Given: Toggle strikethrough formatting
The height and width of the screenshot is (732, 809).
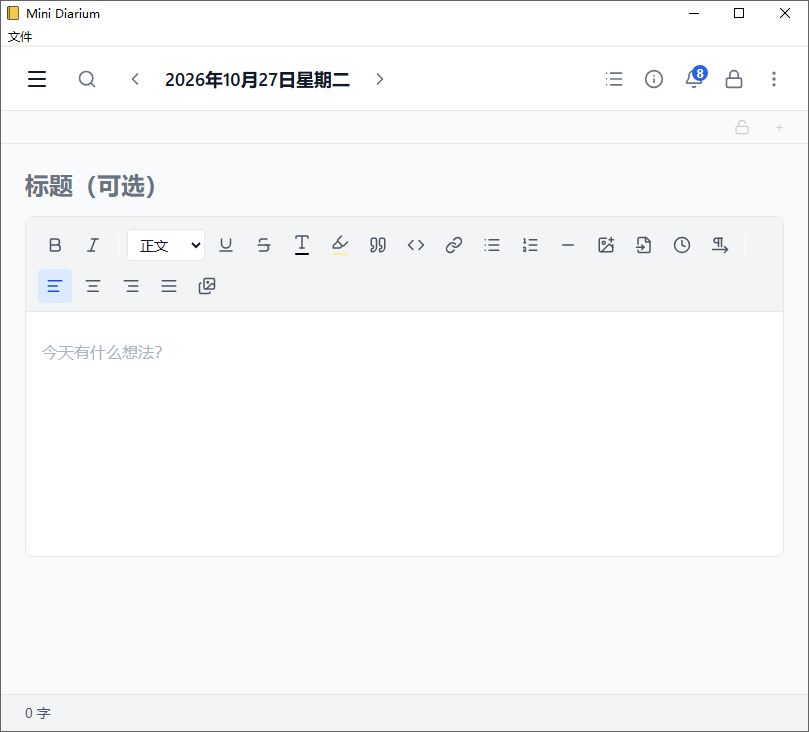Looking at the screenshot, I should [264, 245].
